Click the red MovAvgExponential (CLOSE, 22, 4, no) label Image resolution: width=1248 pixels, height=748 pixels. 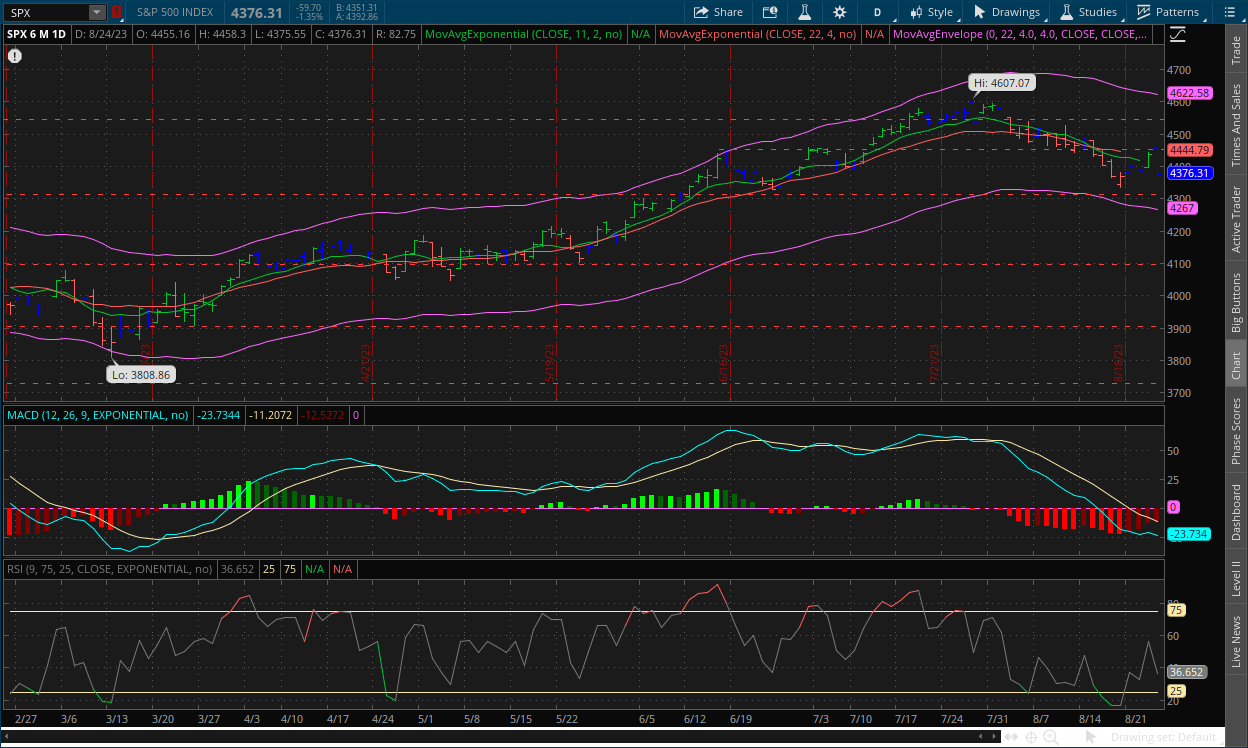click(758, 33)
